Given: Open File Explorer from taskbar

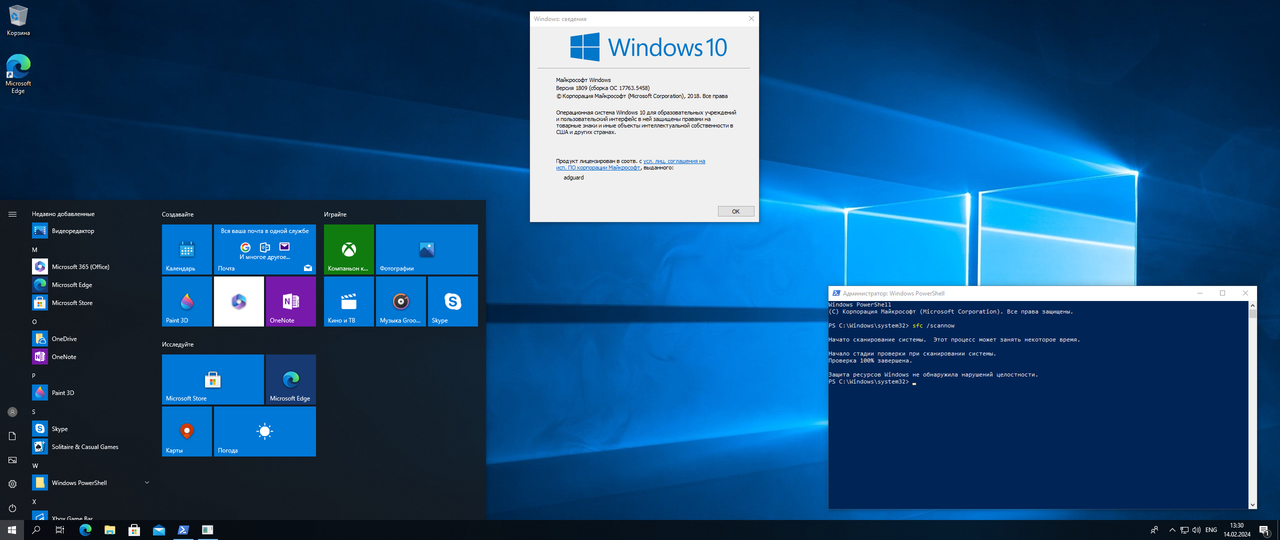Looking at the screenshot, I should tap(109, 530).
